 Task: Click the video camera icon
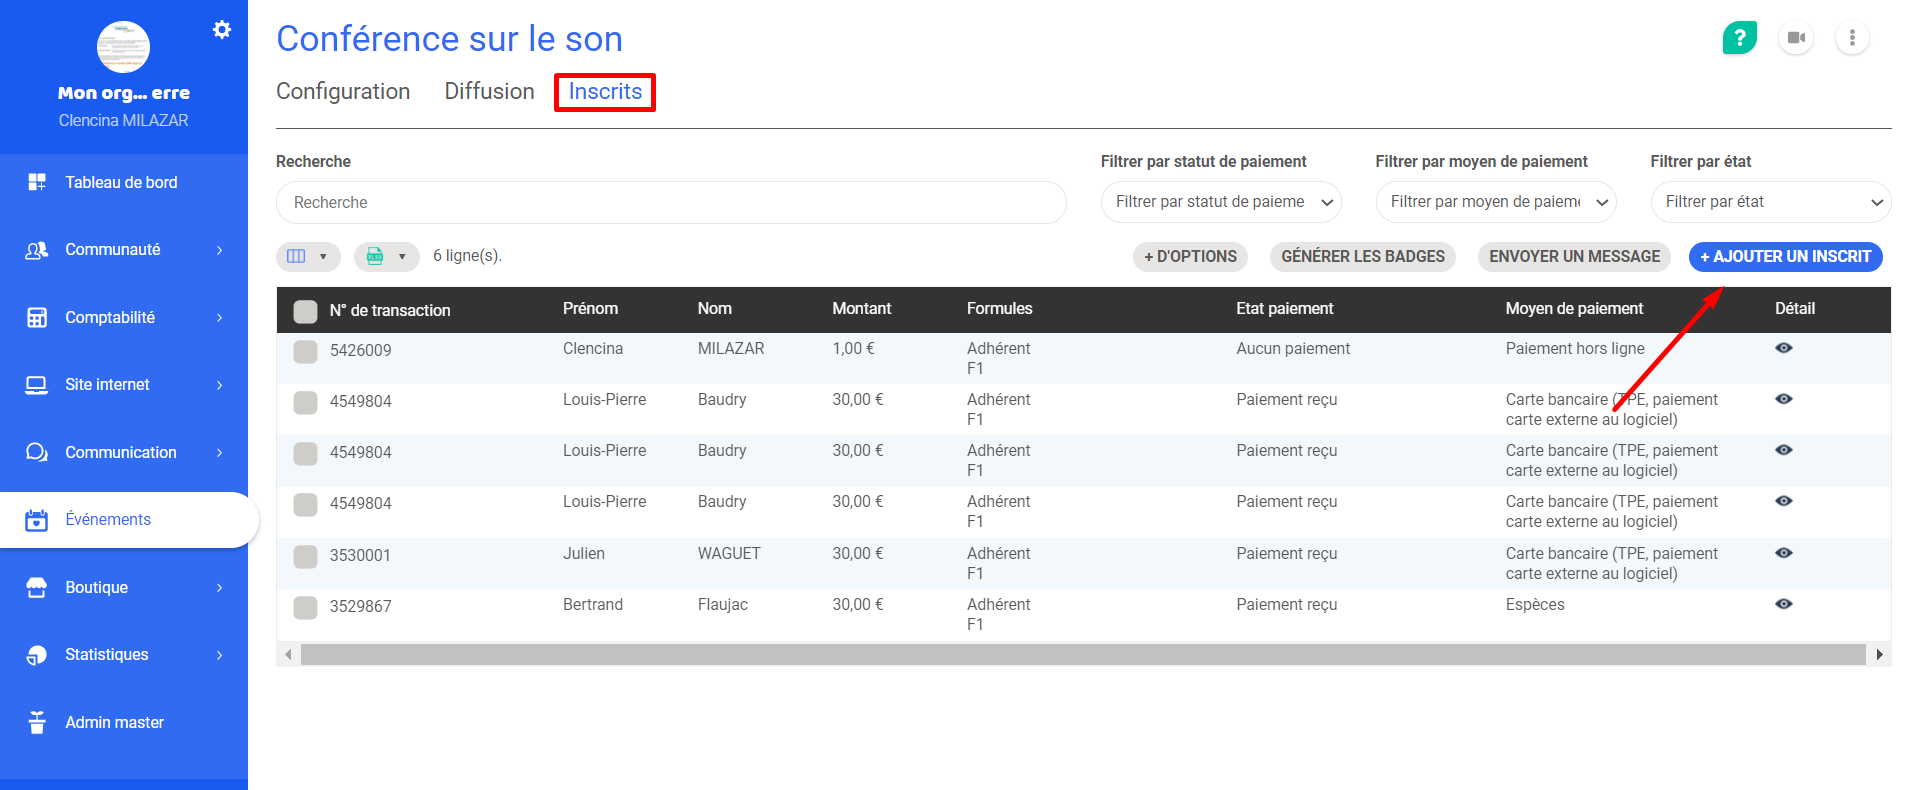(1796, 38)
